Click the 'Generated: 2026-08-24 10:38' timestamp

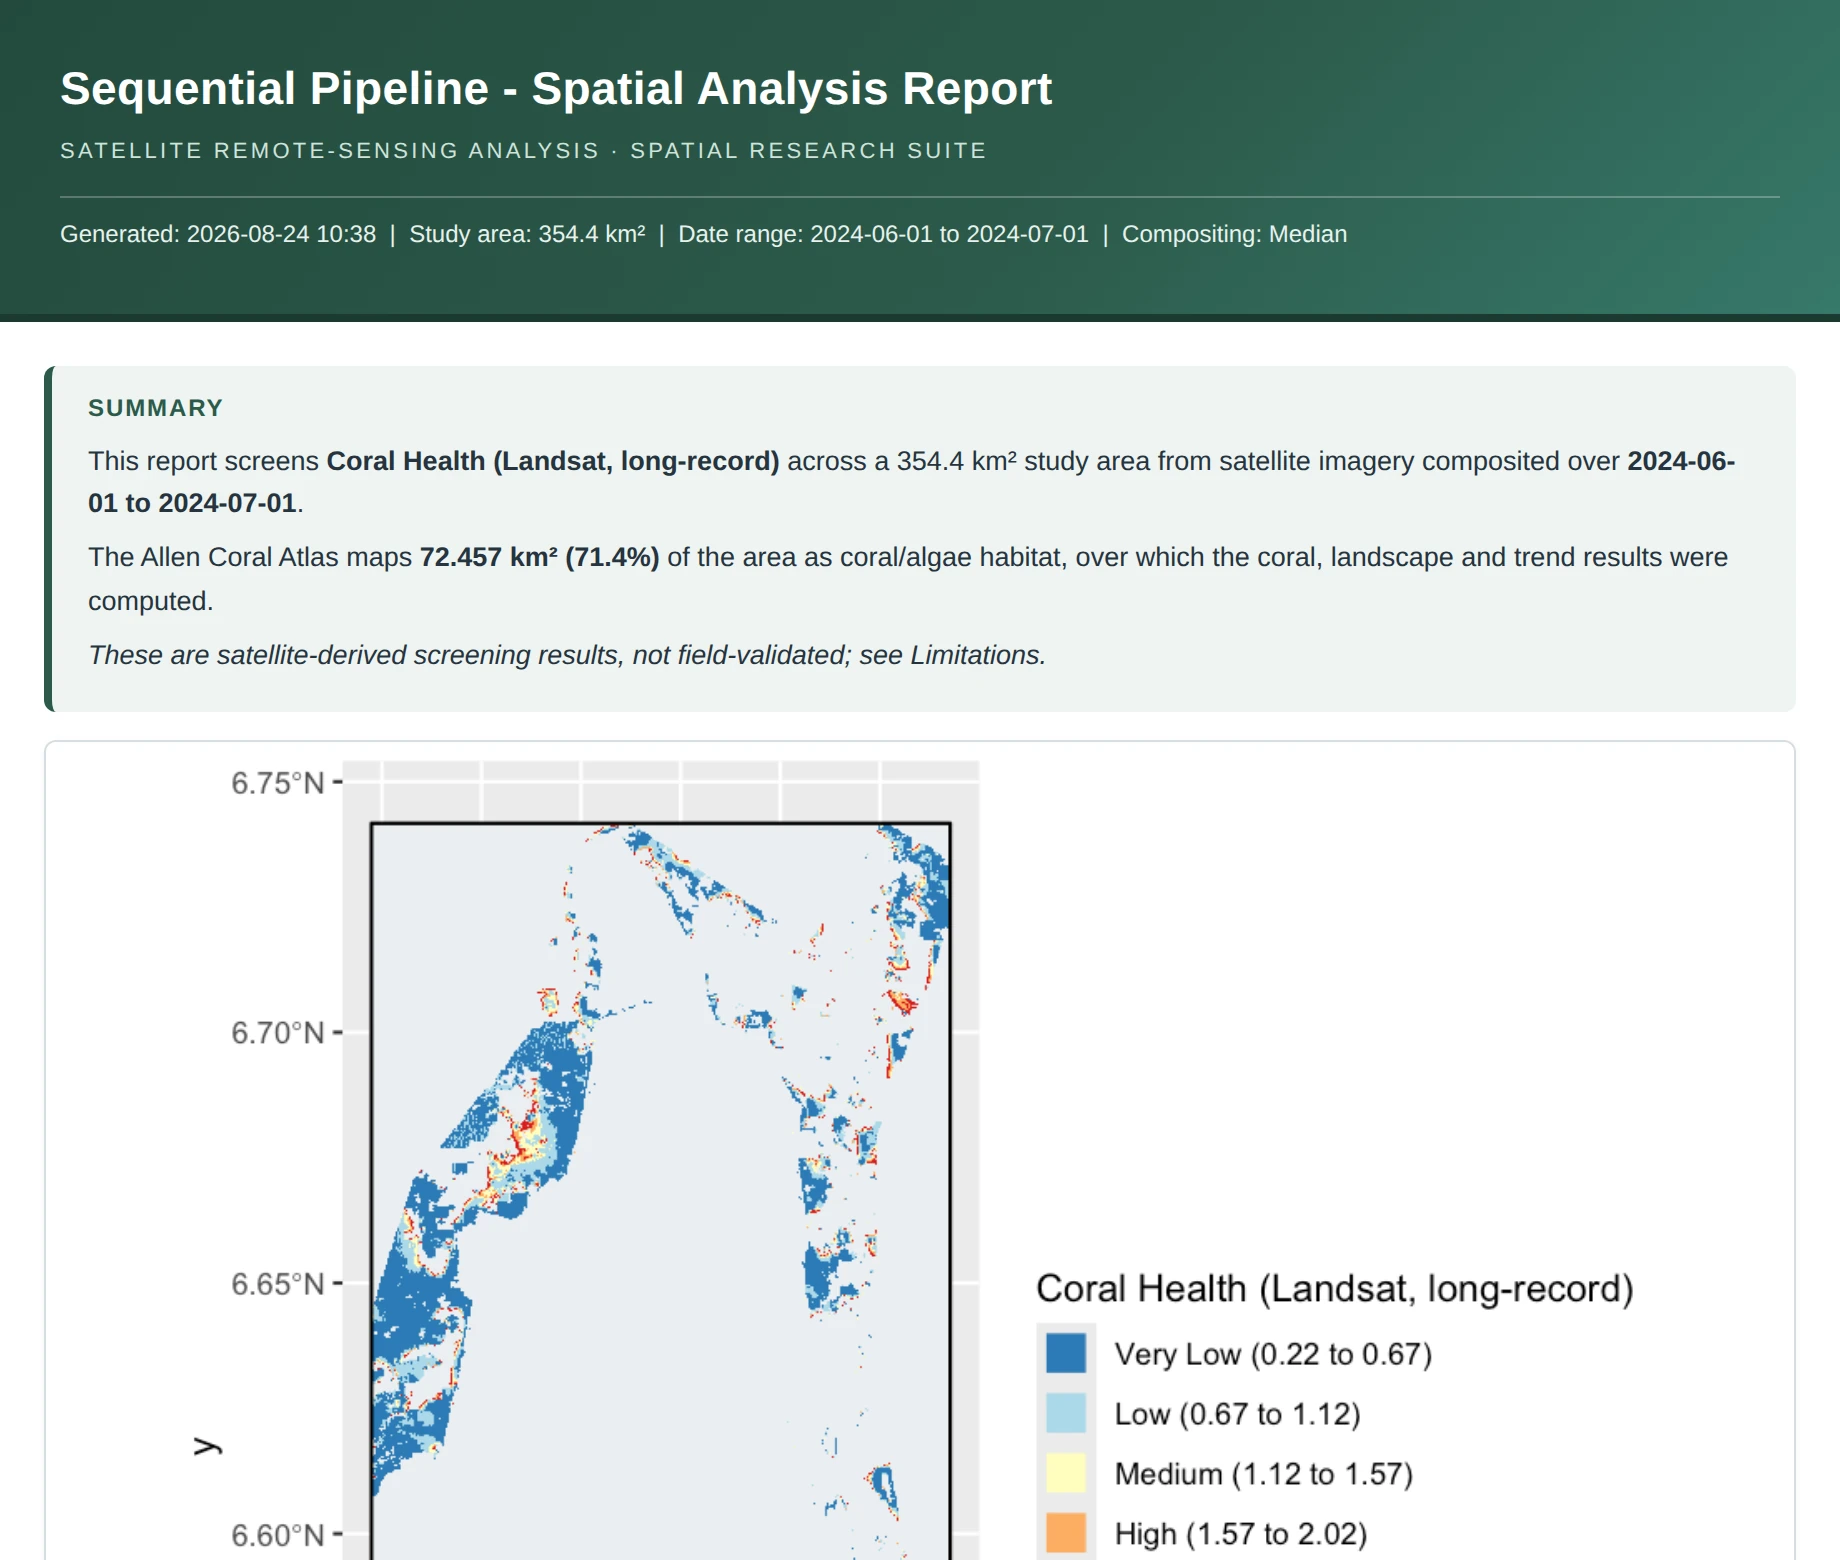[218, 234]
